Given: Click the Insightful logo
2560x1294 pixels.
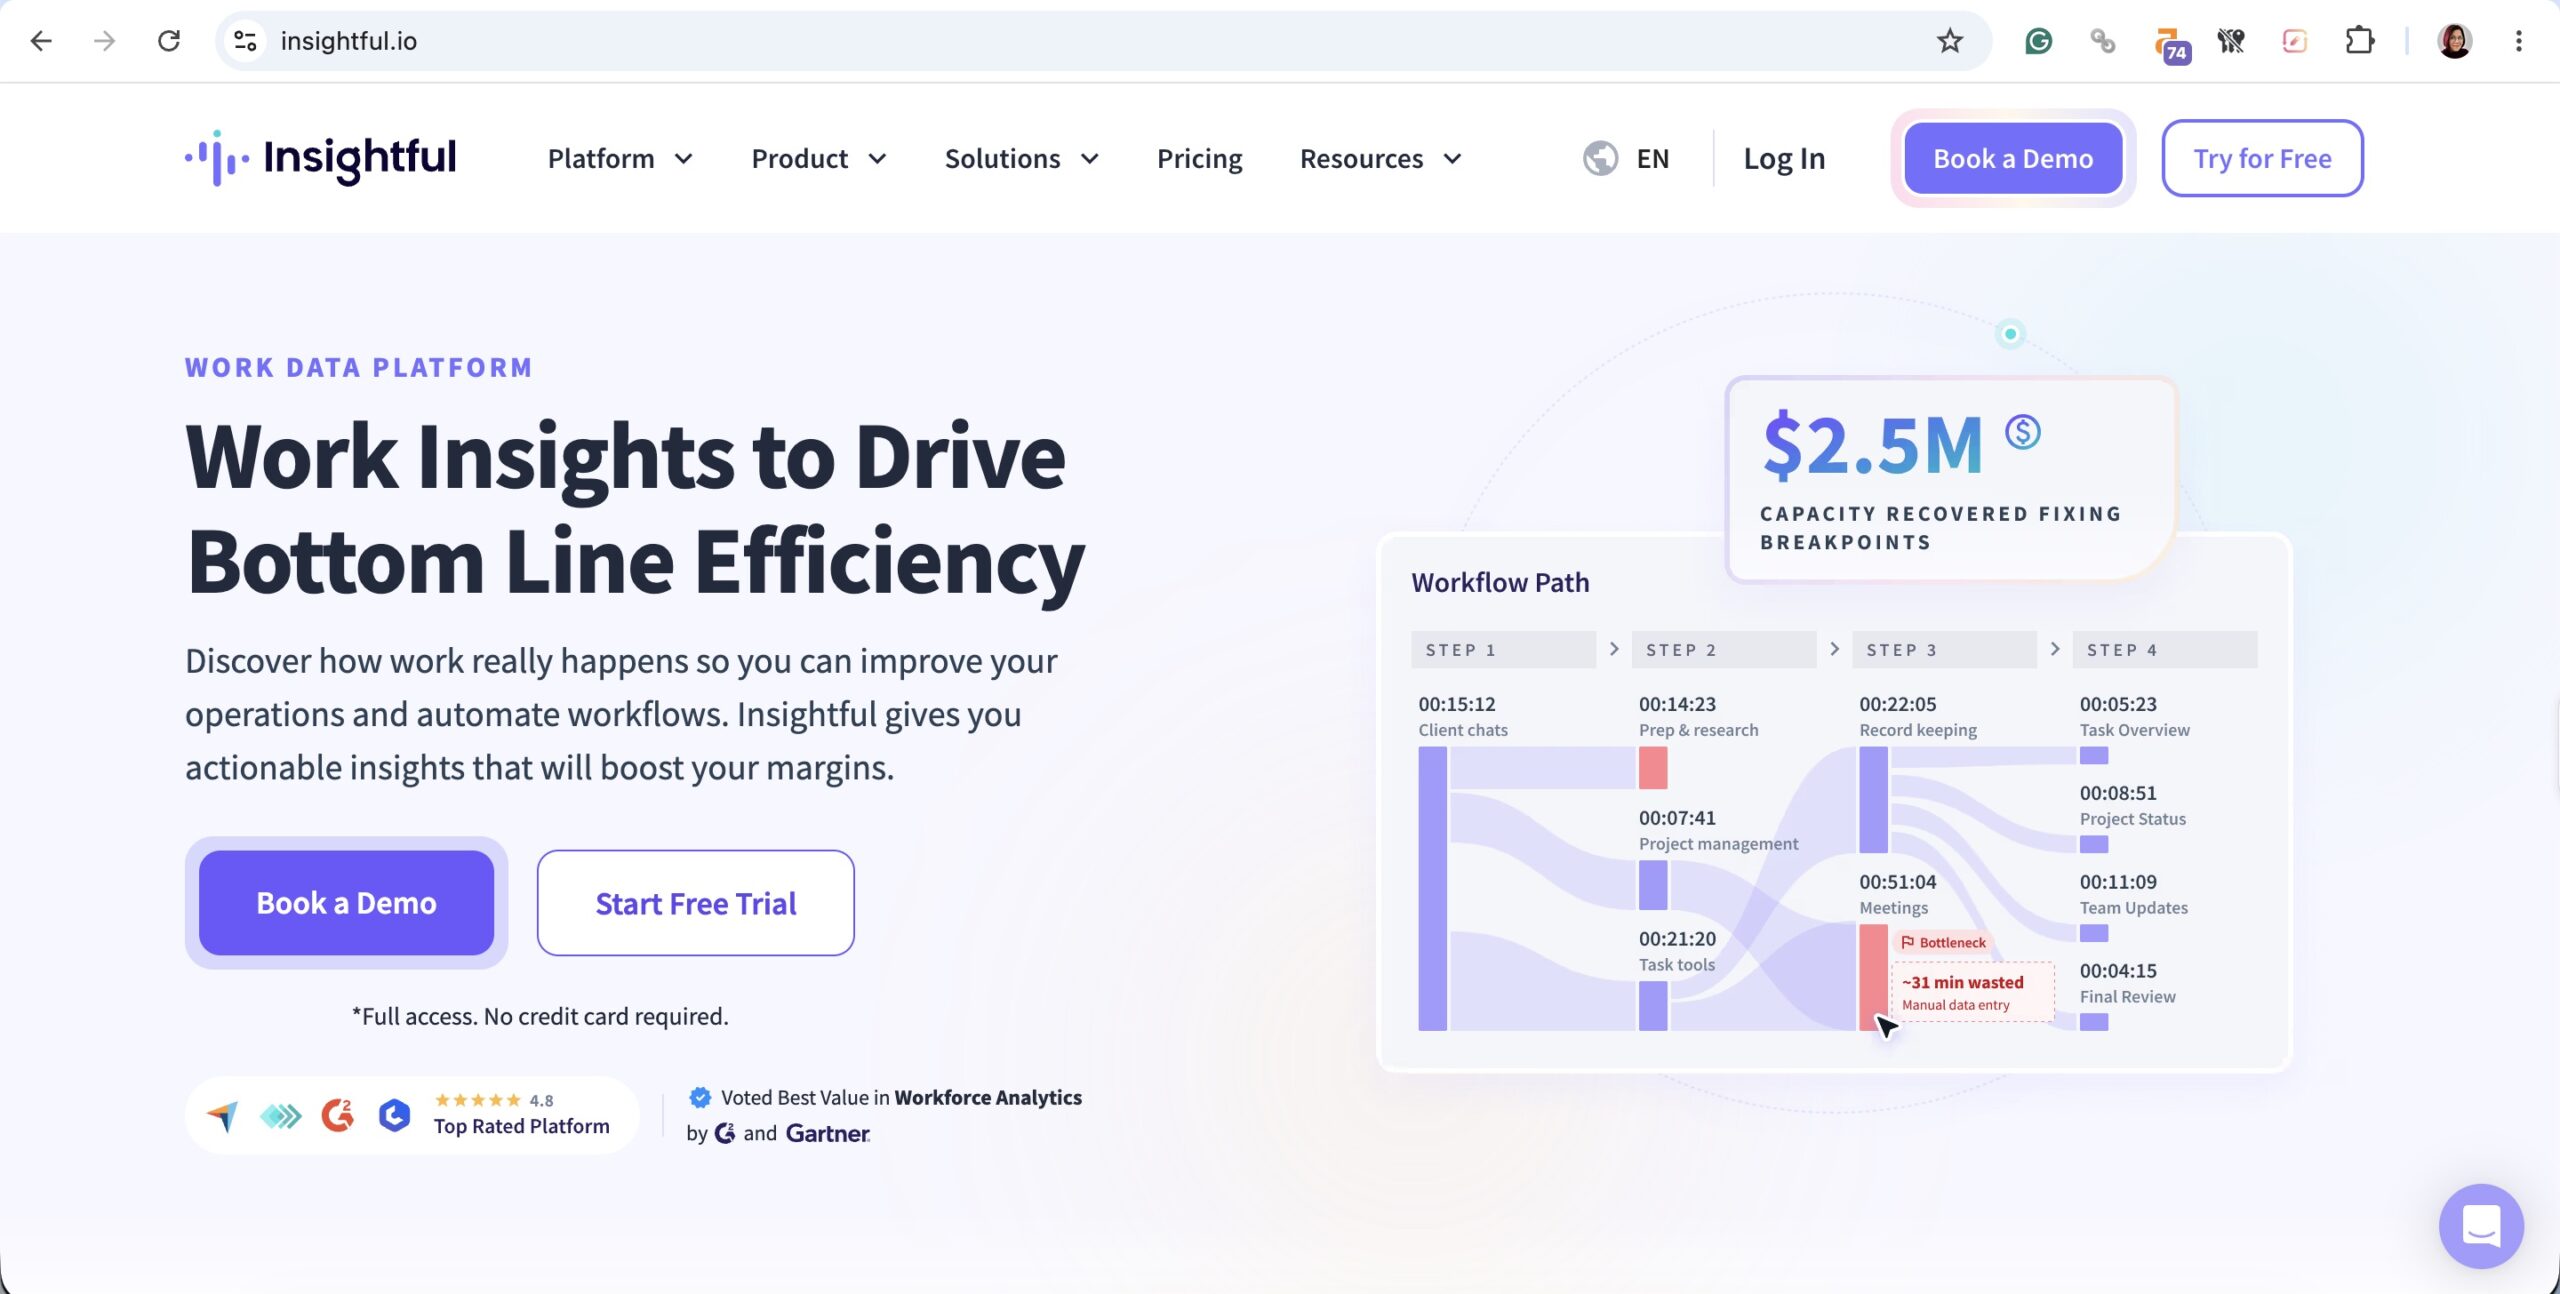Looking at the screenshot, I should click(x=320, y=158).
